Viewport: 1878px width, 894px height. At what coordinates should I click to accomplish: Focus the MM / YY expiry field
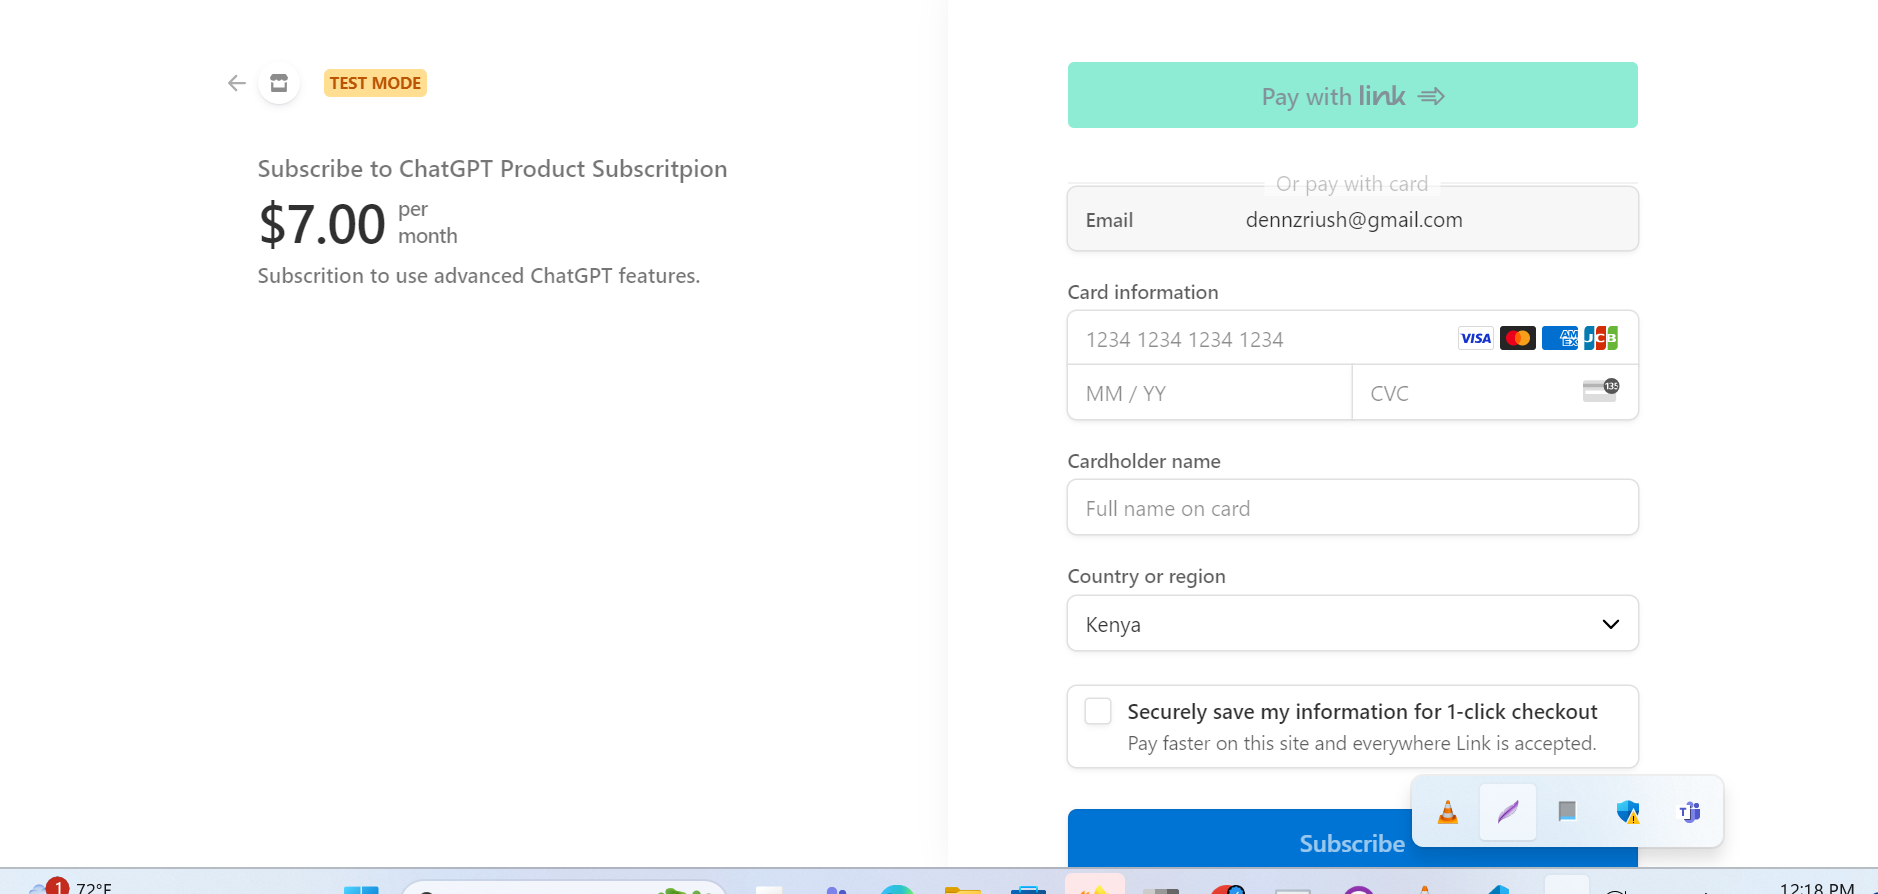pos(1210,393)
